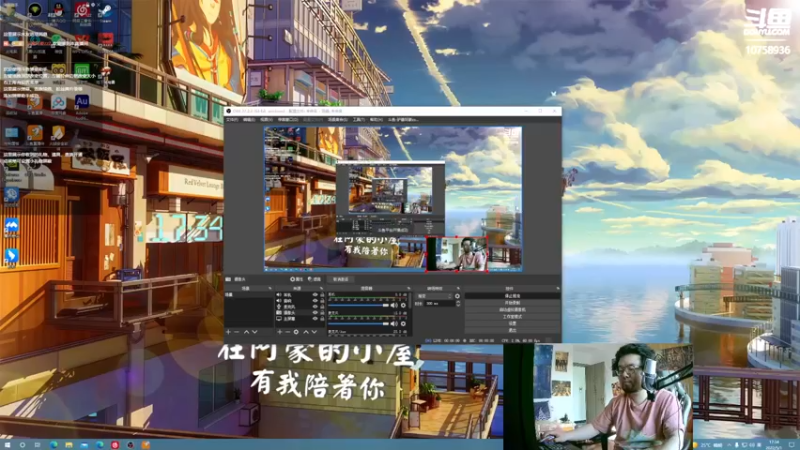800x450 pixels.
Task: Open the NetEase Cloud Music desktop icon
Action: [x=82, y=12]
